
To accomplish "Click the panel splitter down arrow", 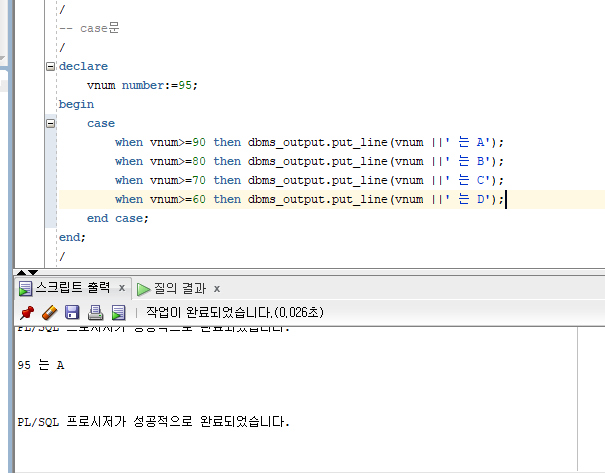I will click(x=33, y=272).
